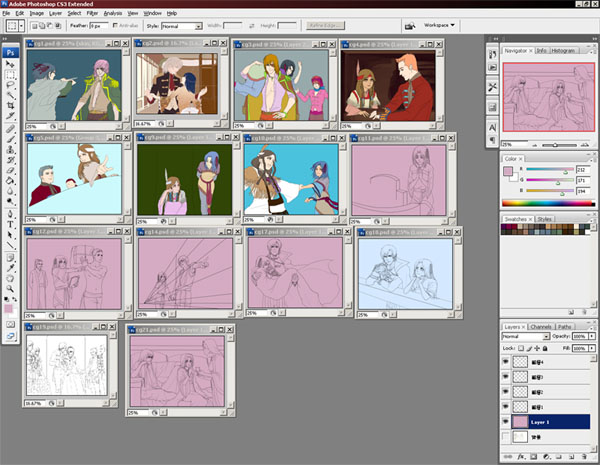Select the Notes tool
The height and width of the screenshot is (465, 600).
[x=10, y=258]
